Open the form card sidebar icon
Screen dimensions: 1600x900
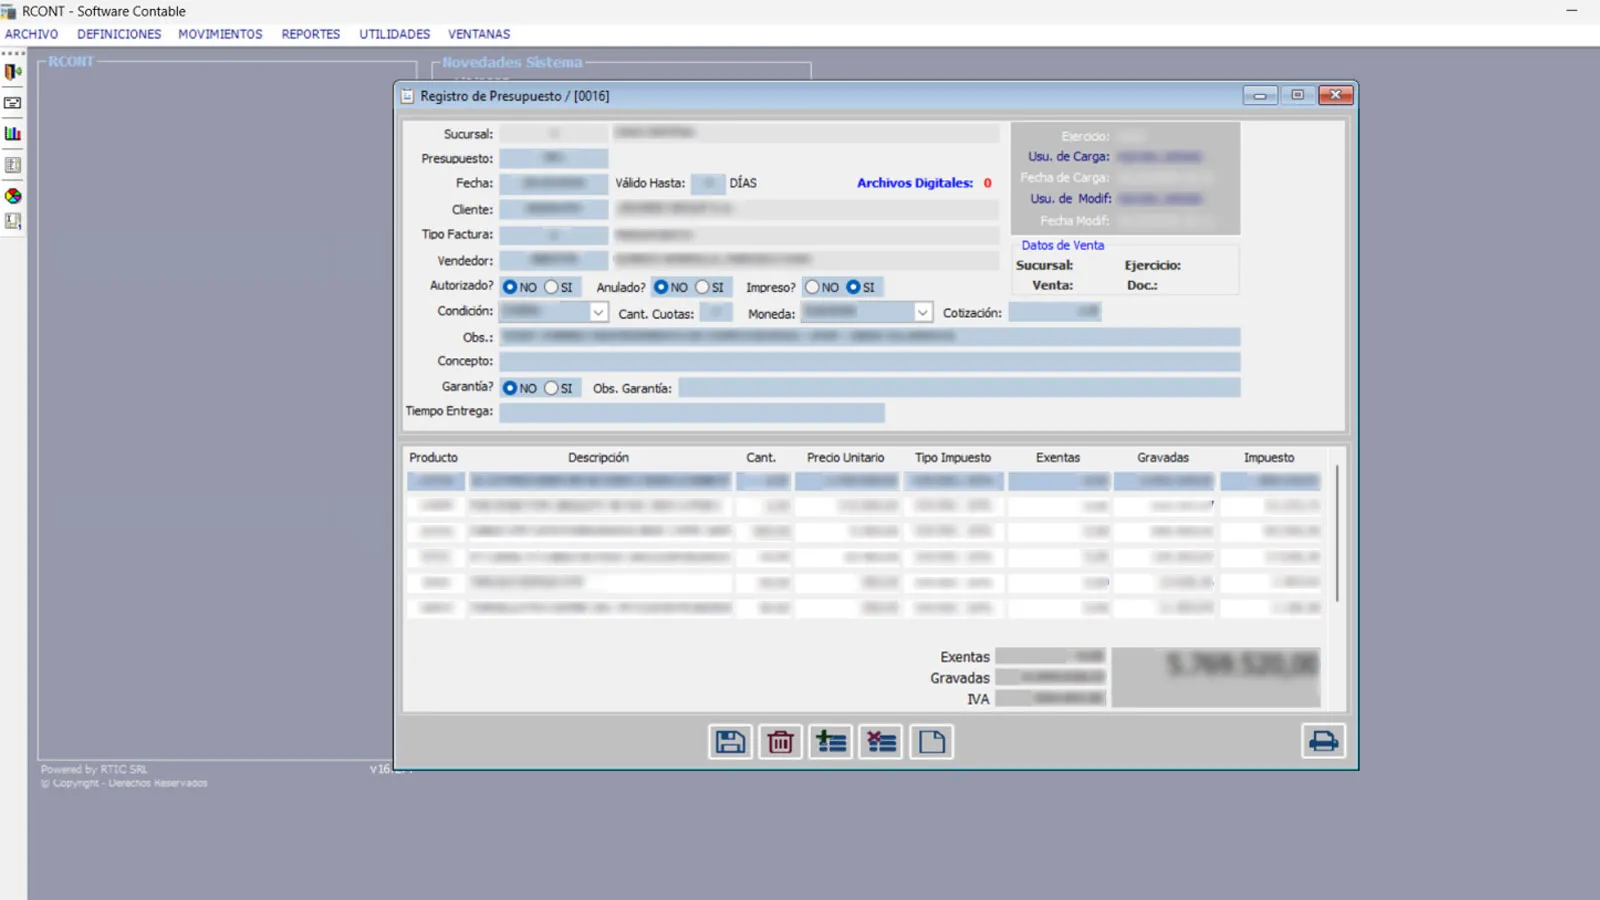coord(13,103)
